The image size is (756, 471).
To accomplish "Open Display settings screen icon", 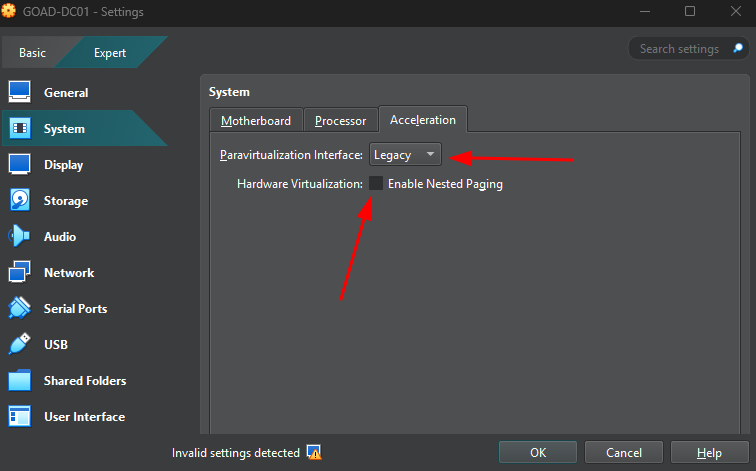I will [x=19, y=164].
